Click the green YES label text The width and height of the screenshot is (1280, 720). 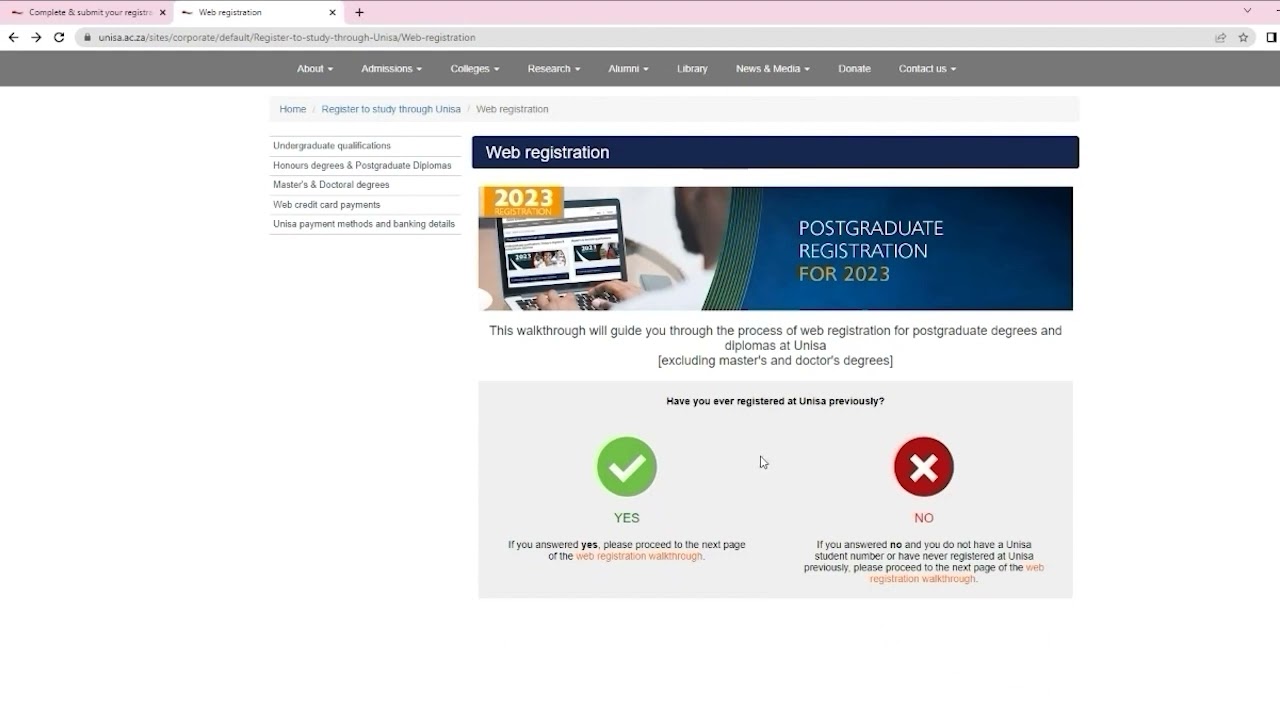626,518
